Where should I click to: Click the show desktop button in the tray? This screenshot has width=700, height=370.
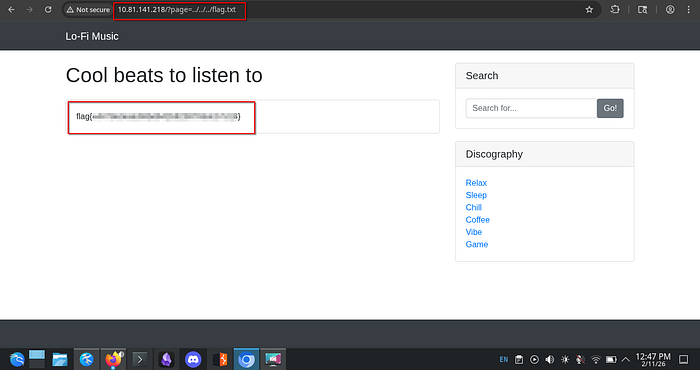tap(683, 359)
